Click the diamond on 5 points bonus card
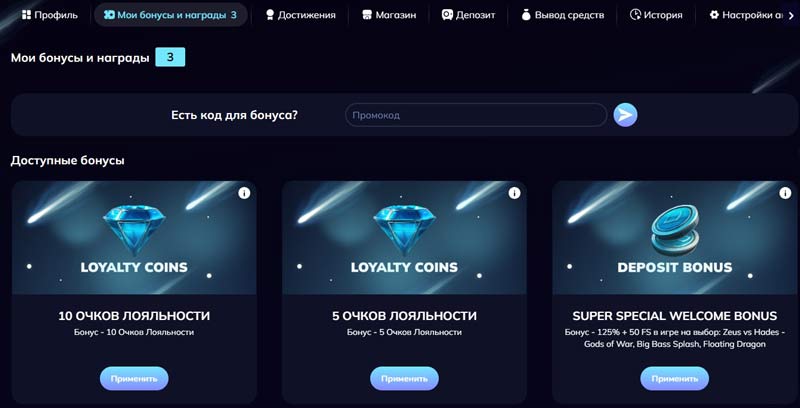800x408 pixels. pos(404,229)
